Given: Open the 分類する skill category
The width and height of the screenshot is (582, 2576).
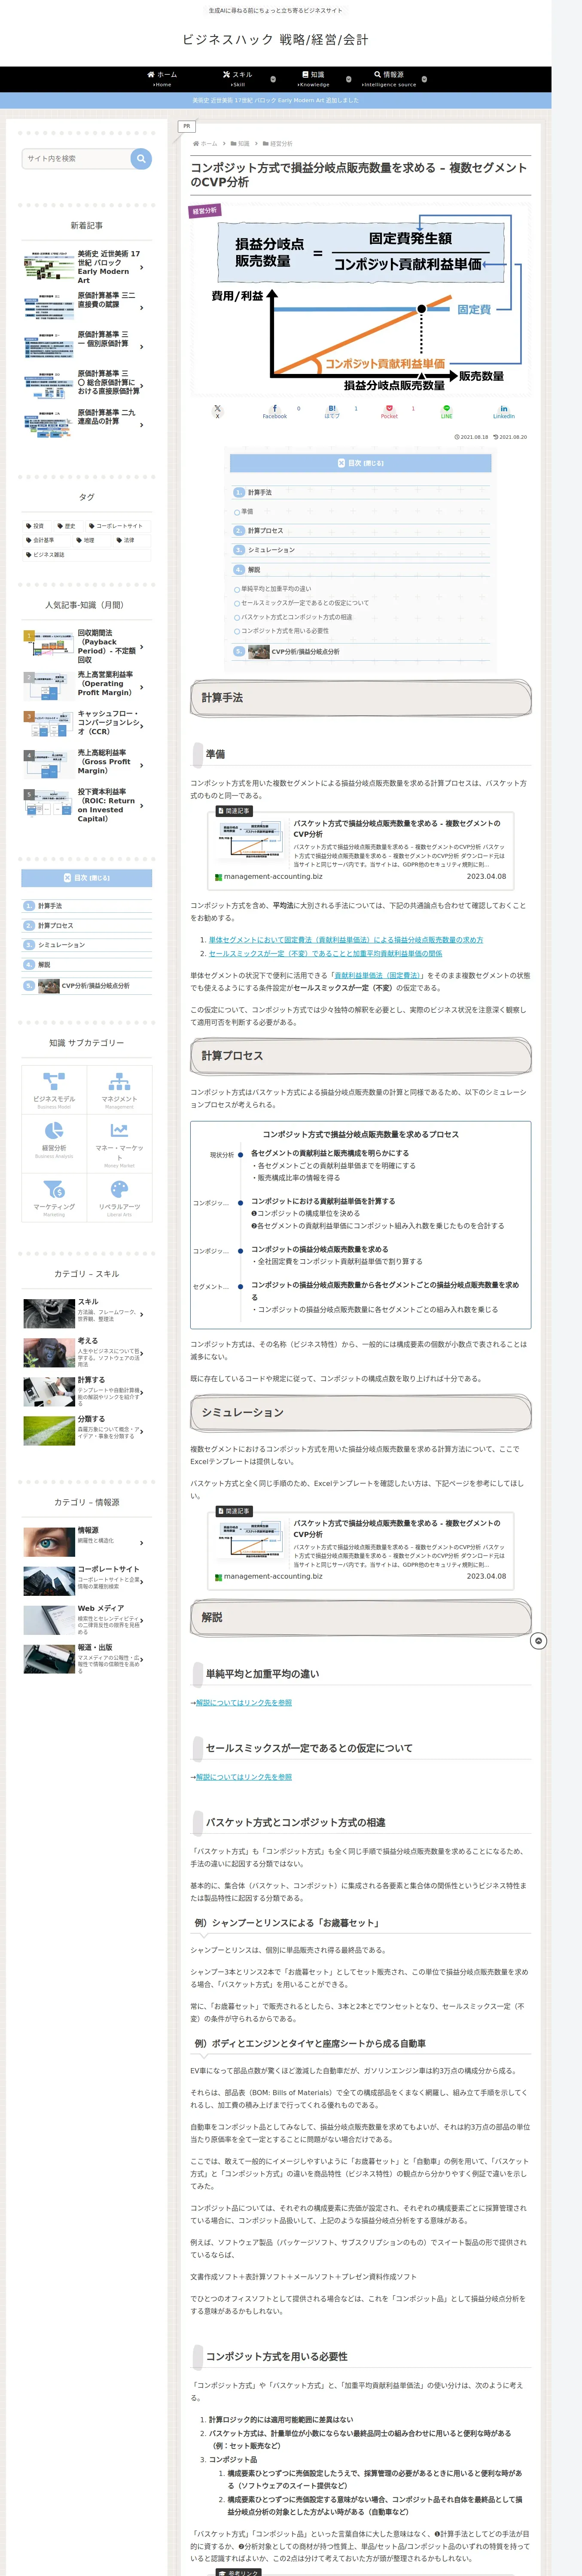Looking at the screenshot, I should click(x=87, y=1430).
